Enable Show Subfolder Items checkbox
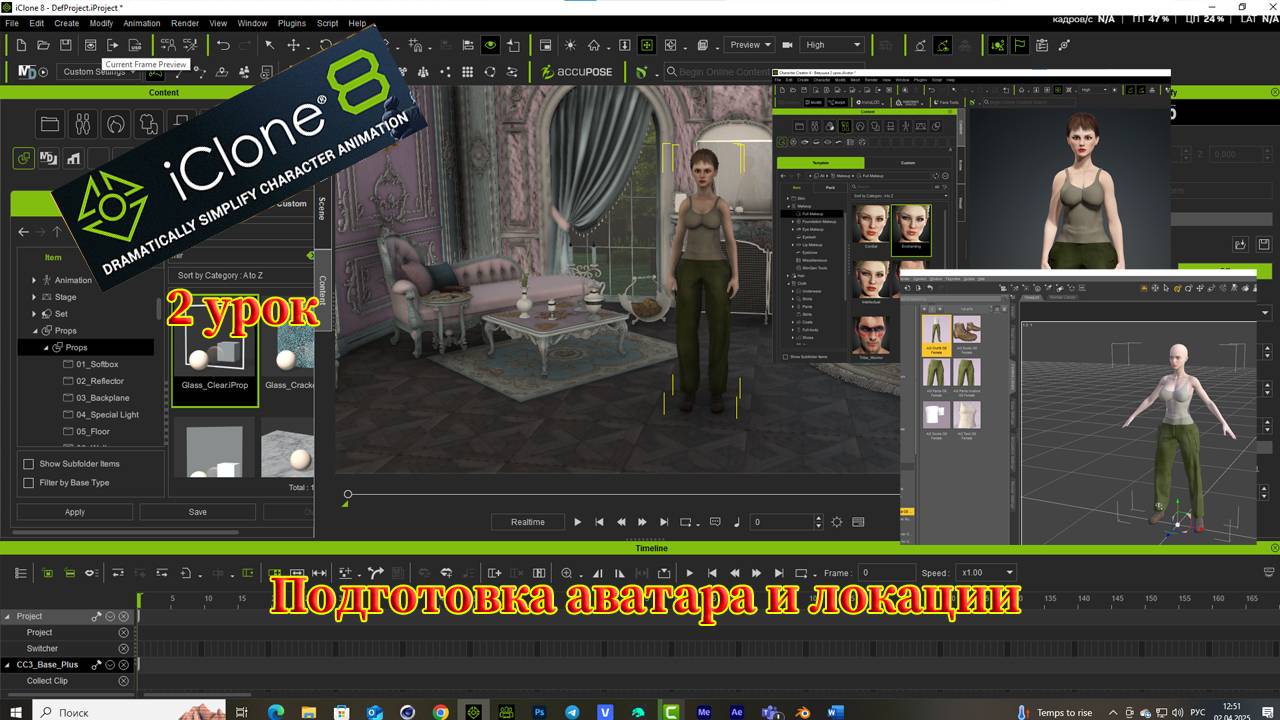The image size is (1280, 720). click(x=28, y=464)
